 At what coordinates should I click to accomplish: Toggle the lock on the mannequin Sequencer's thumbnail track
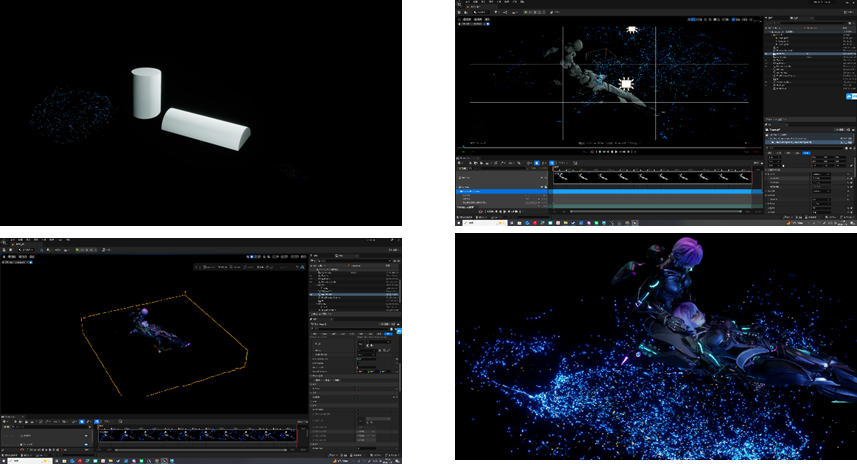[x=546, y=177]
